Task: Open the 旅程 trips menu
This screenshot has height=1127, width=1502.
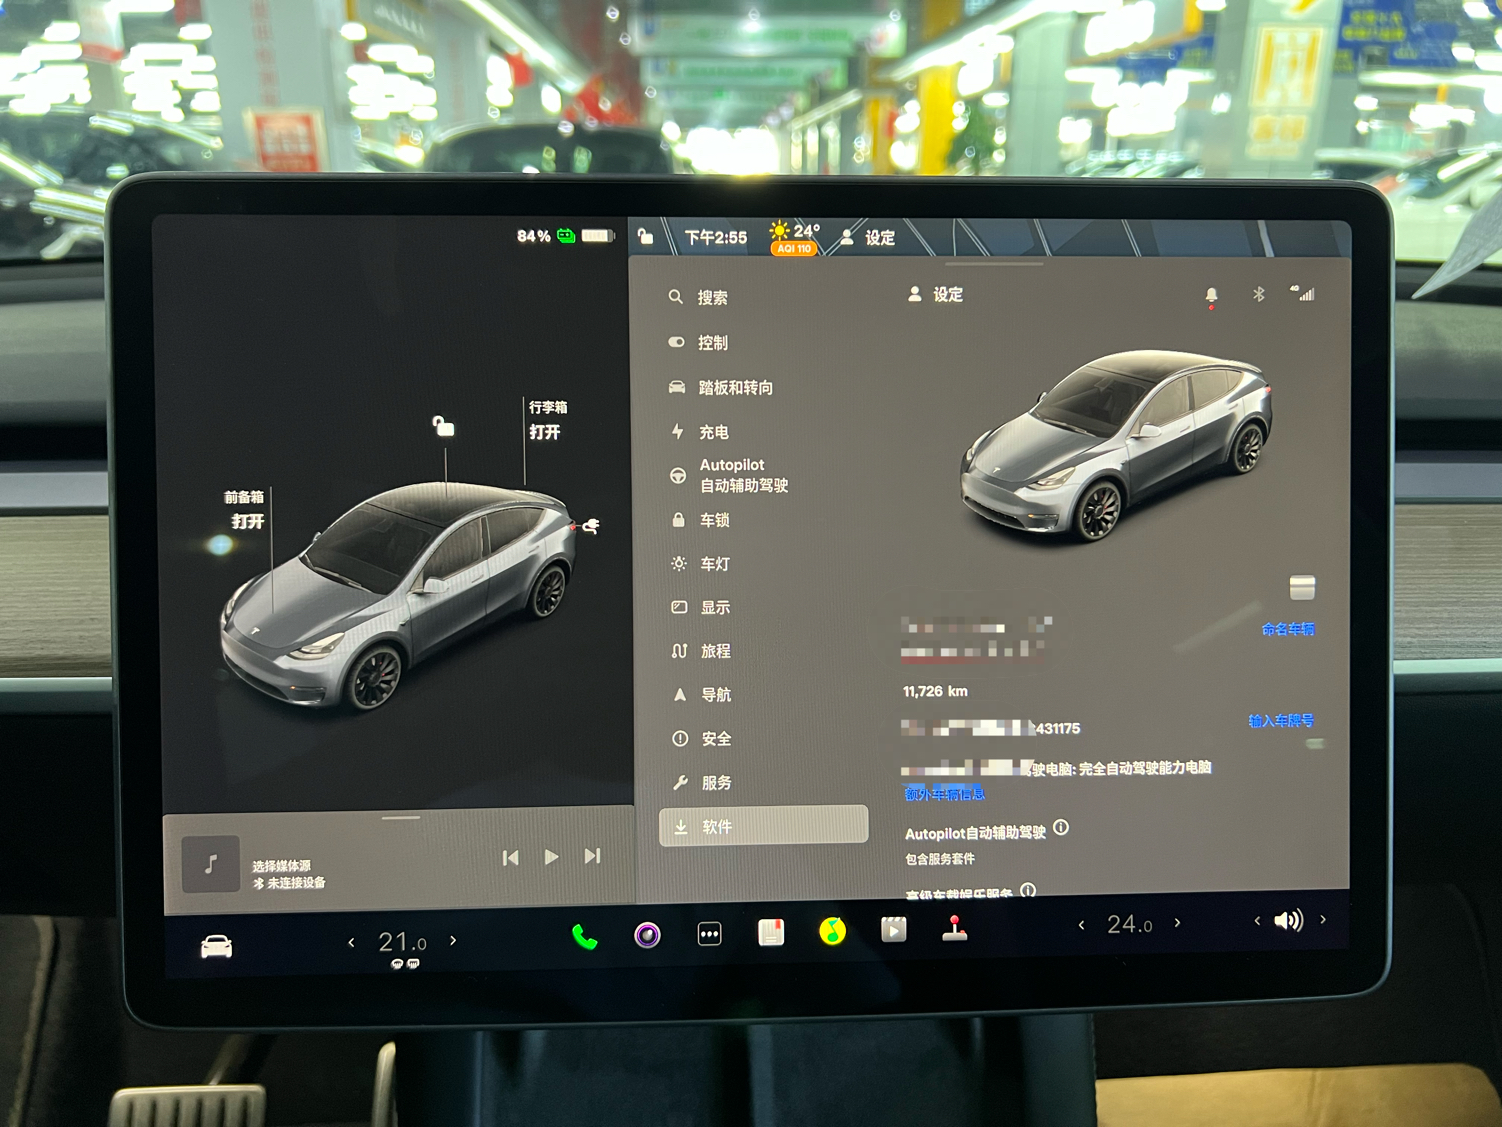Action: pos(702,651)
